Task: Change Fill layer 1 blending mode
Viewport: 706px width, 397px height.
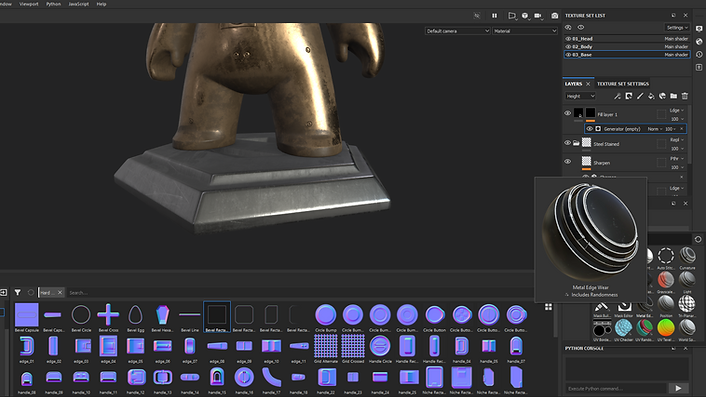Action: pos(677,110)
